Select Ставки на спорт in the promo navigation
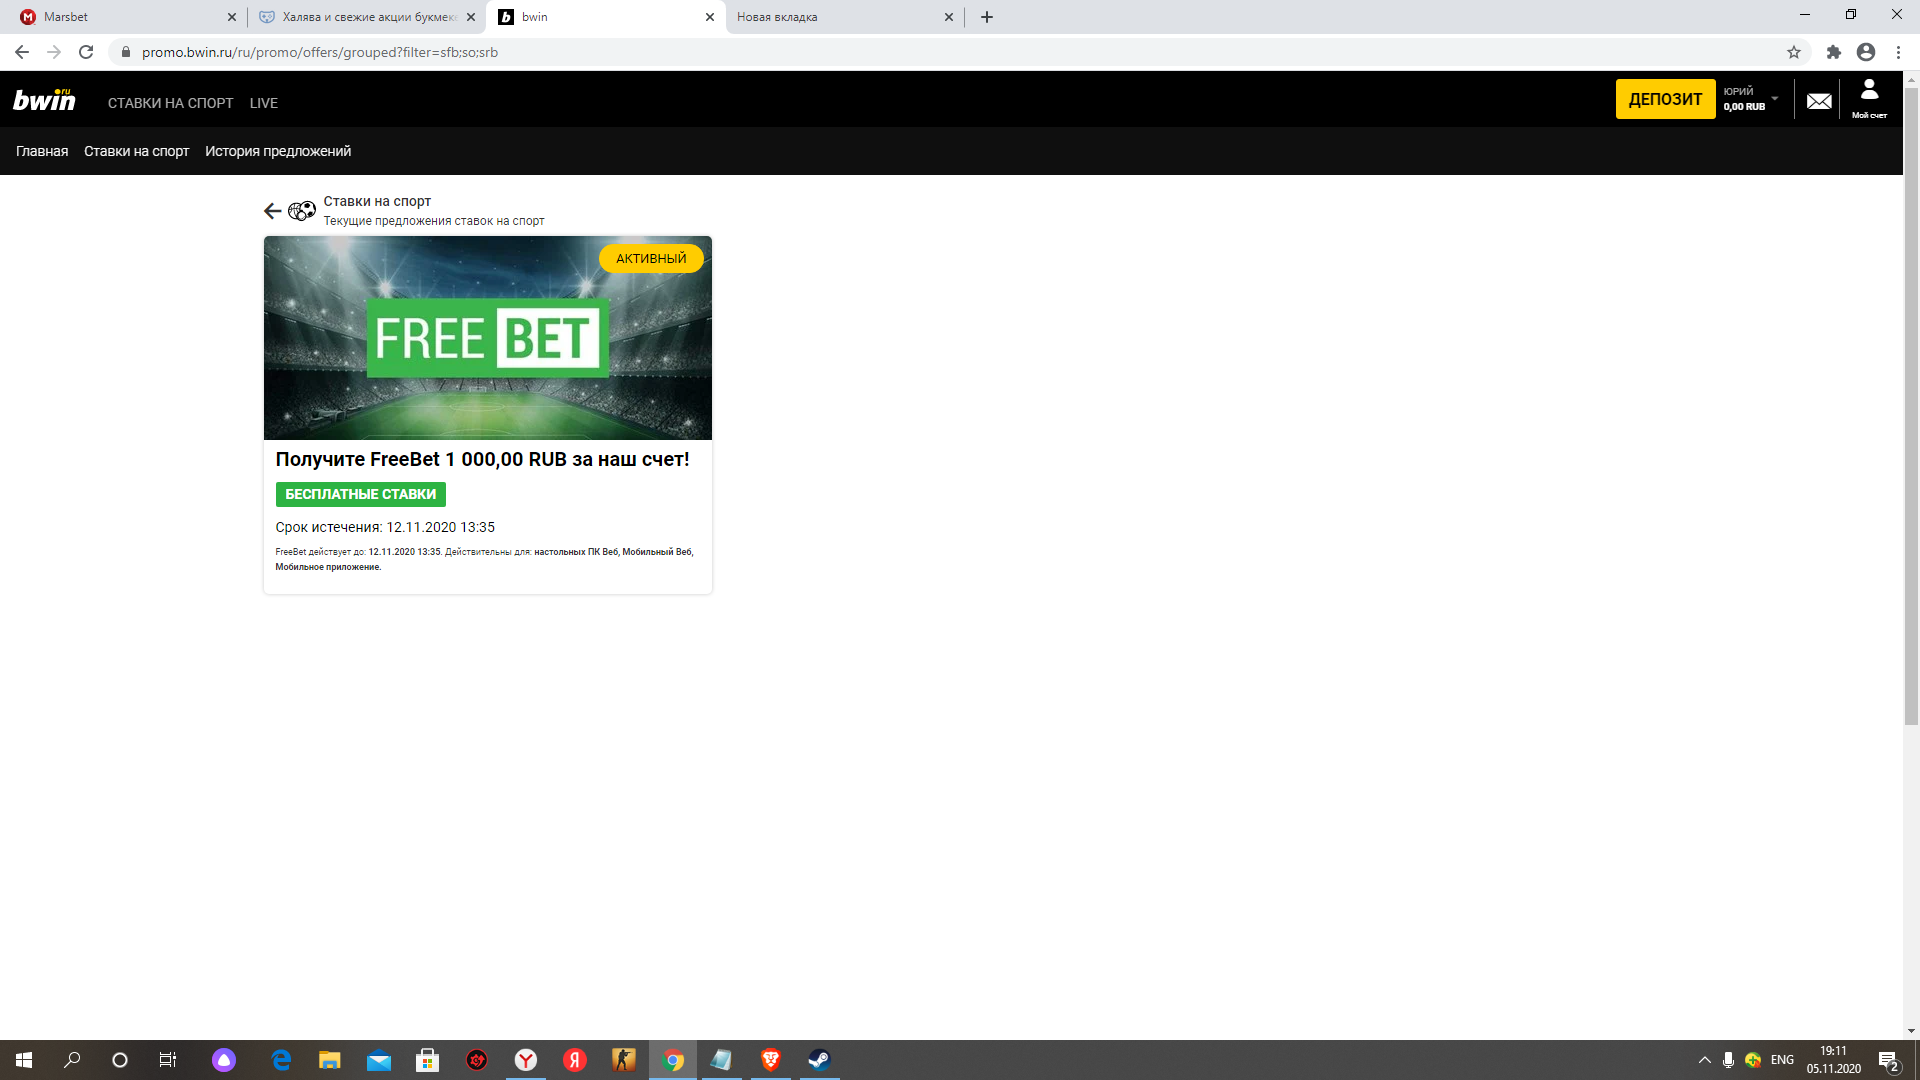The width and height of the screenshot is (1920, 1080). [136, 151]
